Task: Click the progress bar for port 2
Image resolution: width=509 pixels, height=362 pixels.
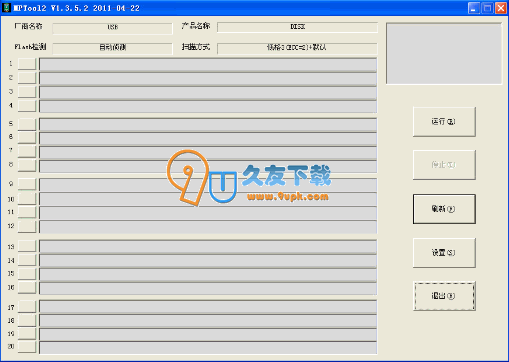Action: point(208,79)
